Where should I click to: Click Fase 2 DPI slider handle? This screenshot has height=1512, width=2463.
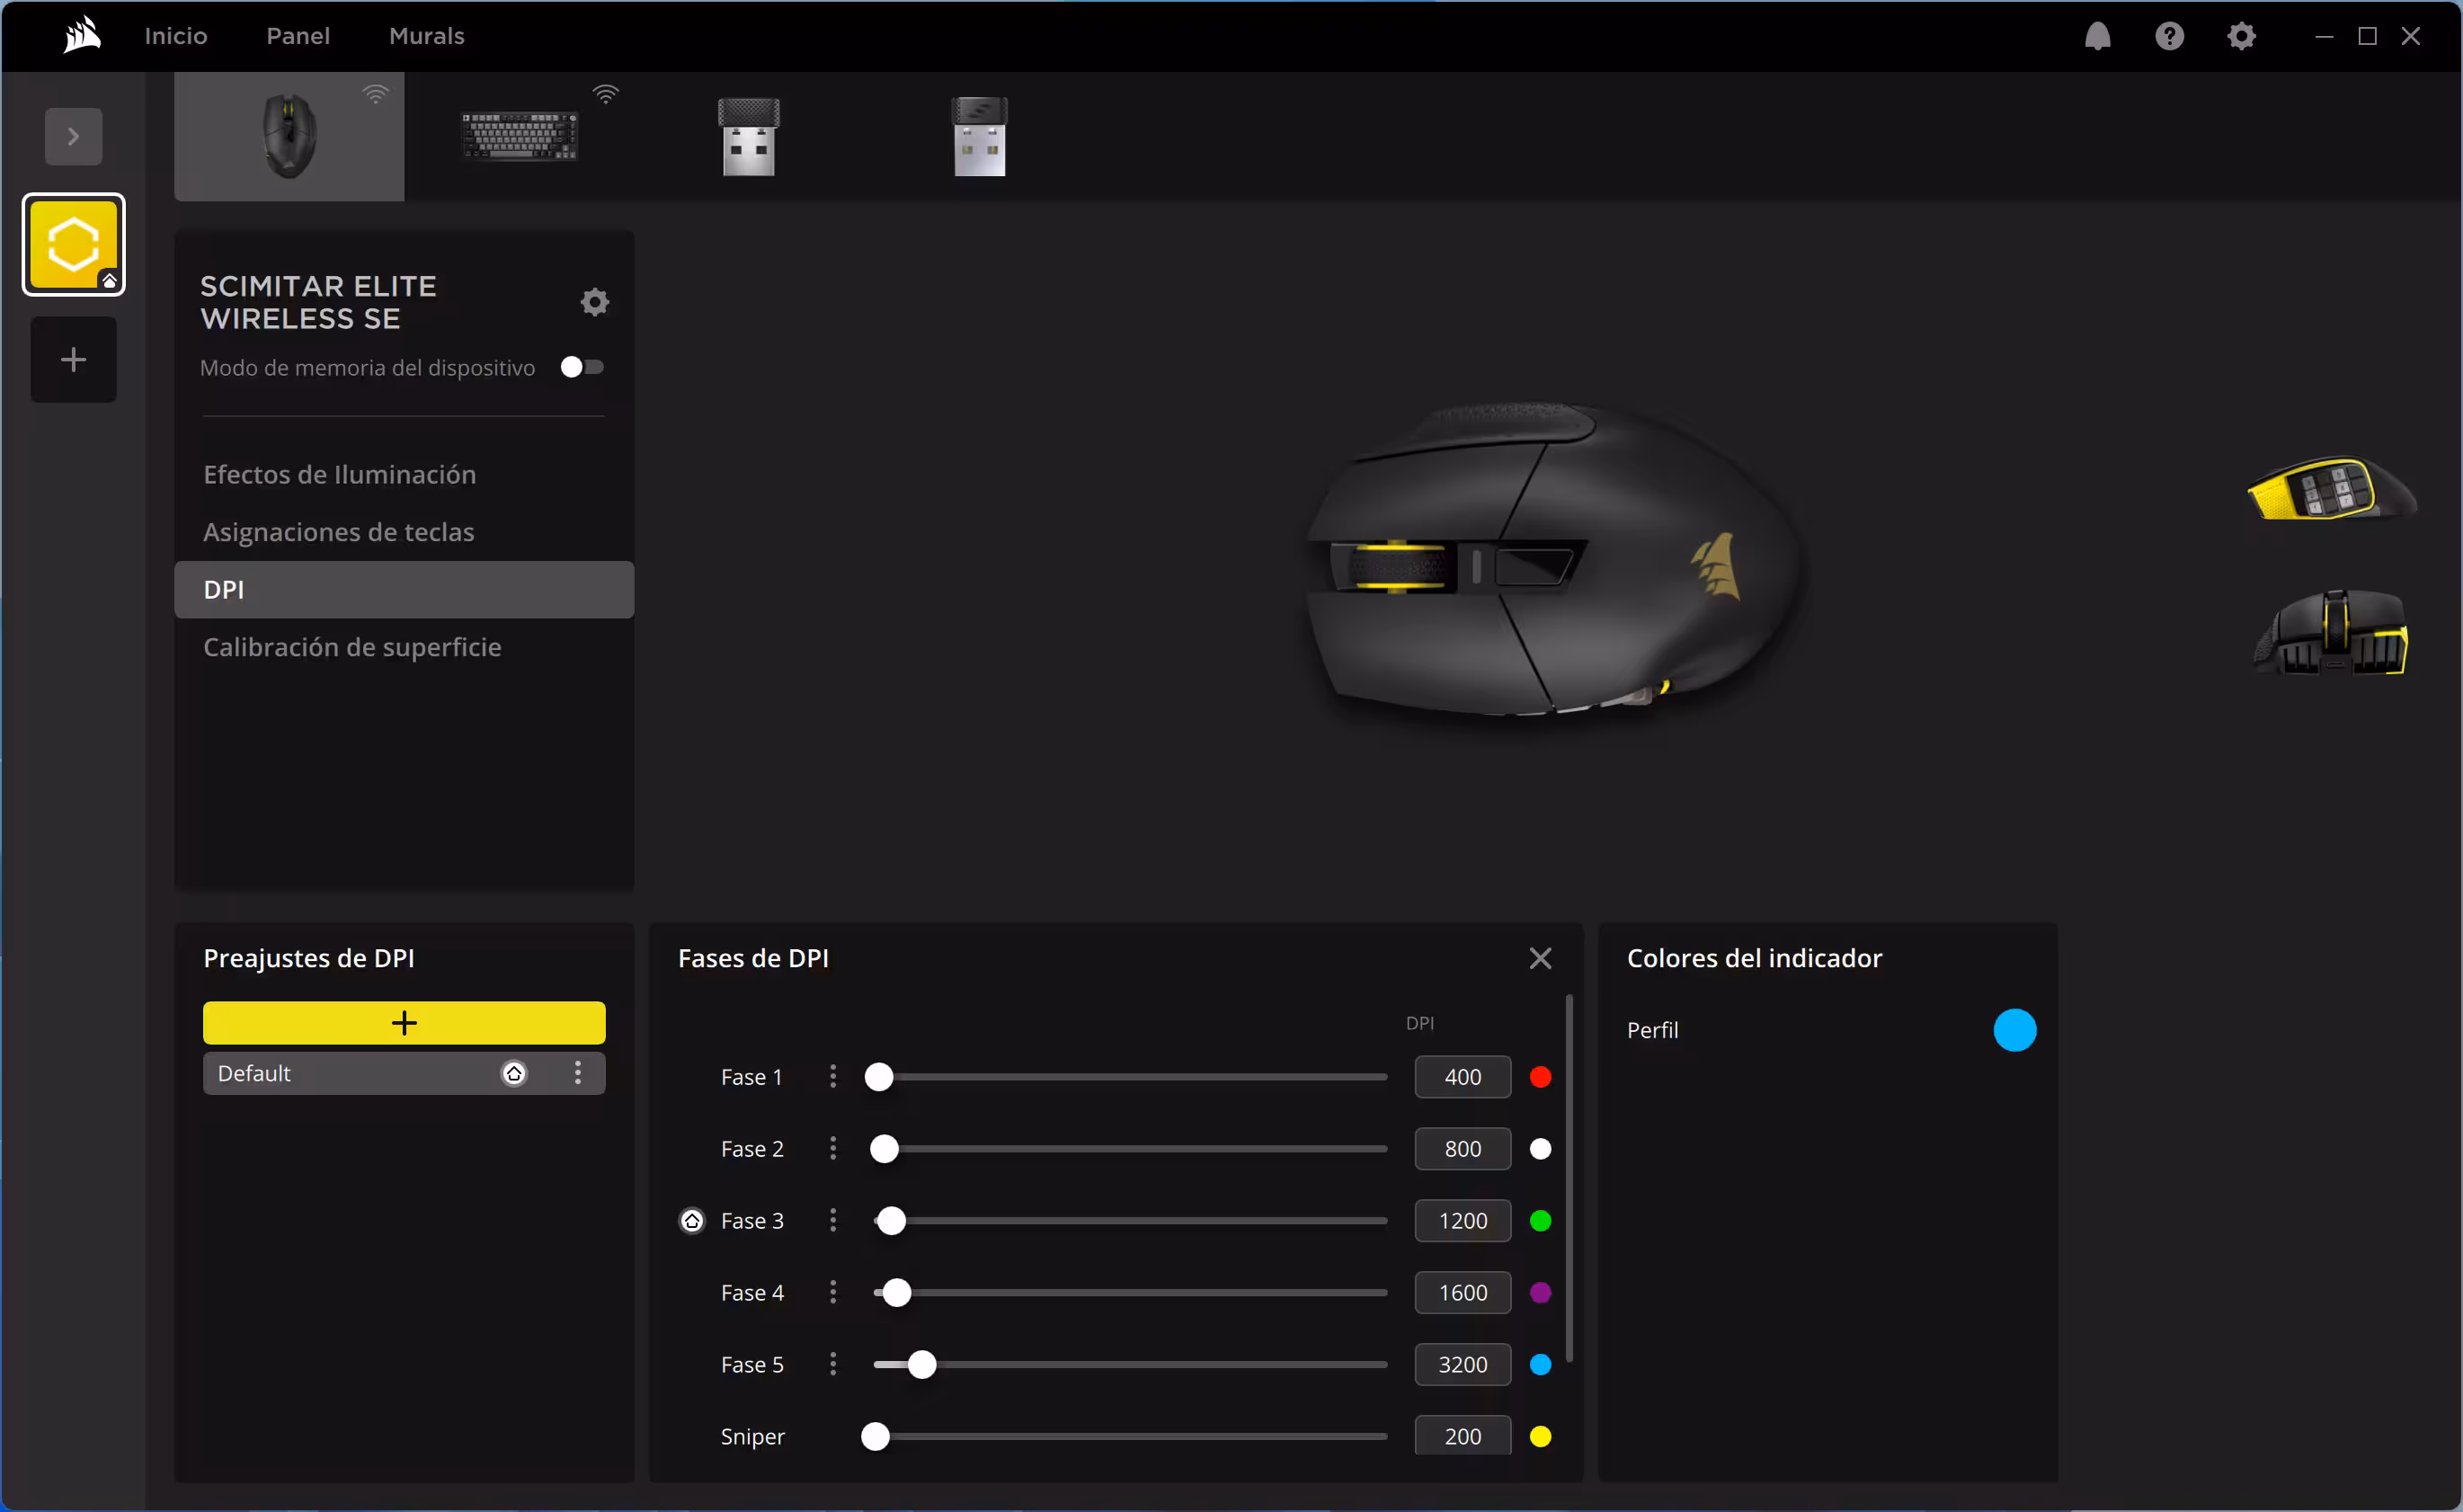[884, 1149]
